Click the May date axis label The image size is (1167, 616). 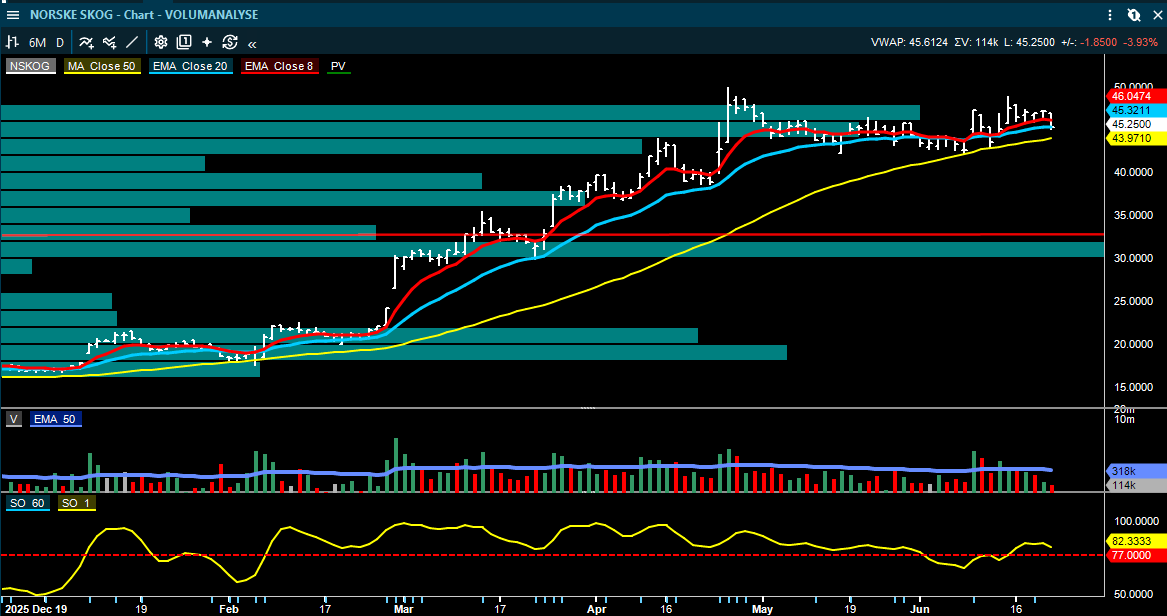763,608
